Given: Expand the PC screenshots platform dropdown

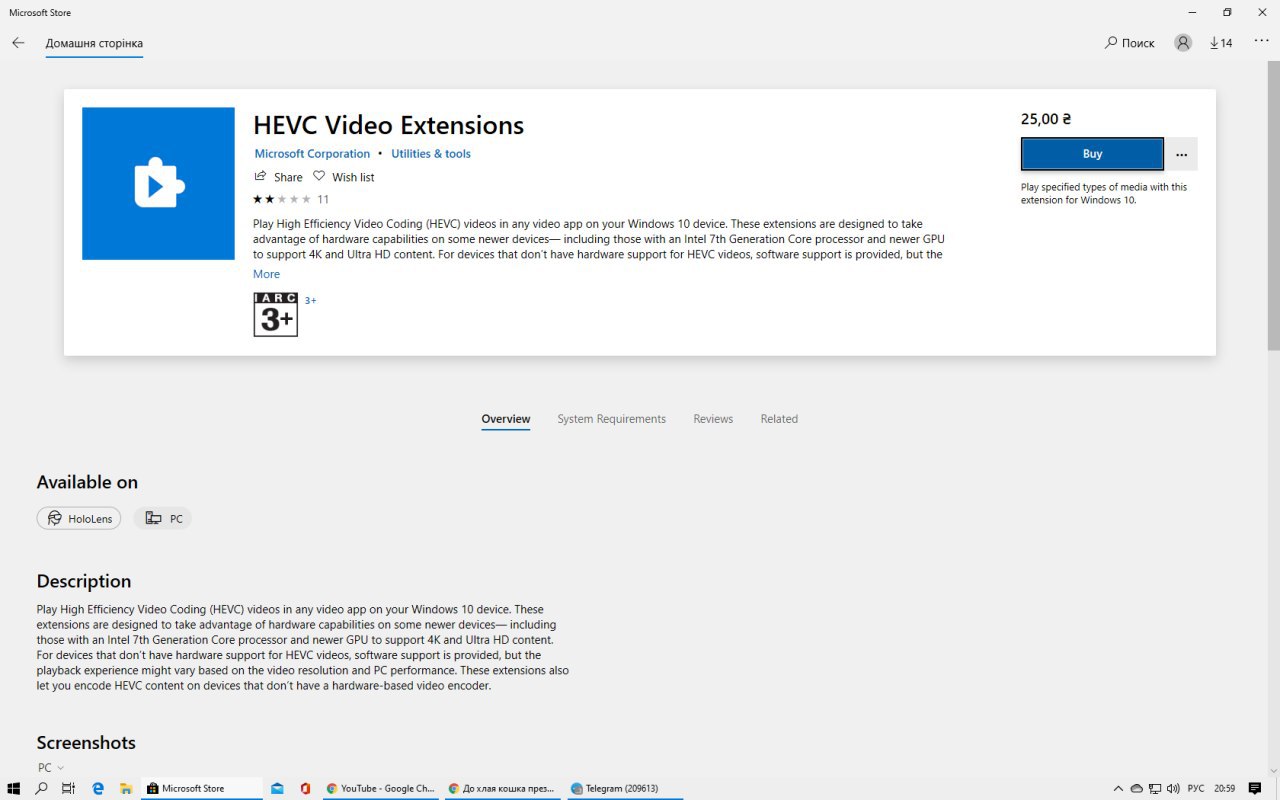Looking at the screenshot, I should (x=51, y=768).
